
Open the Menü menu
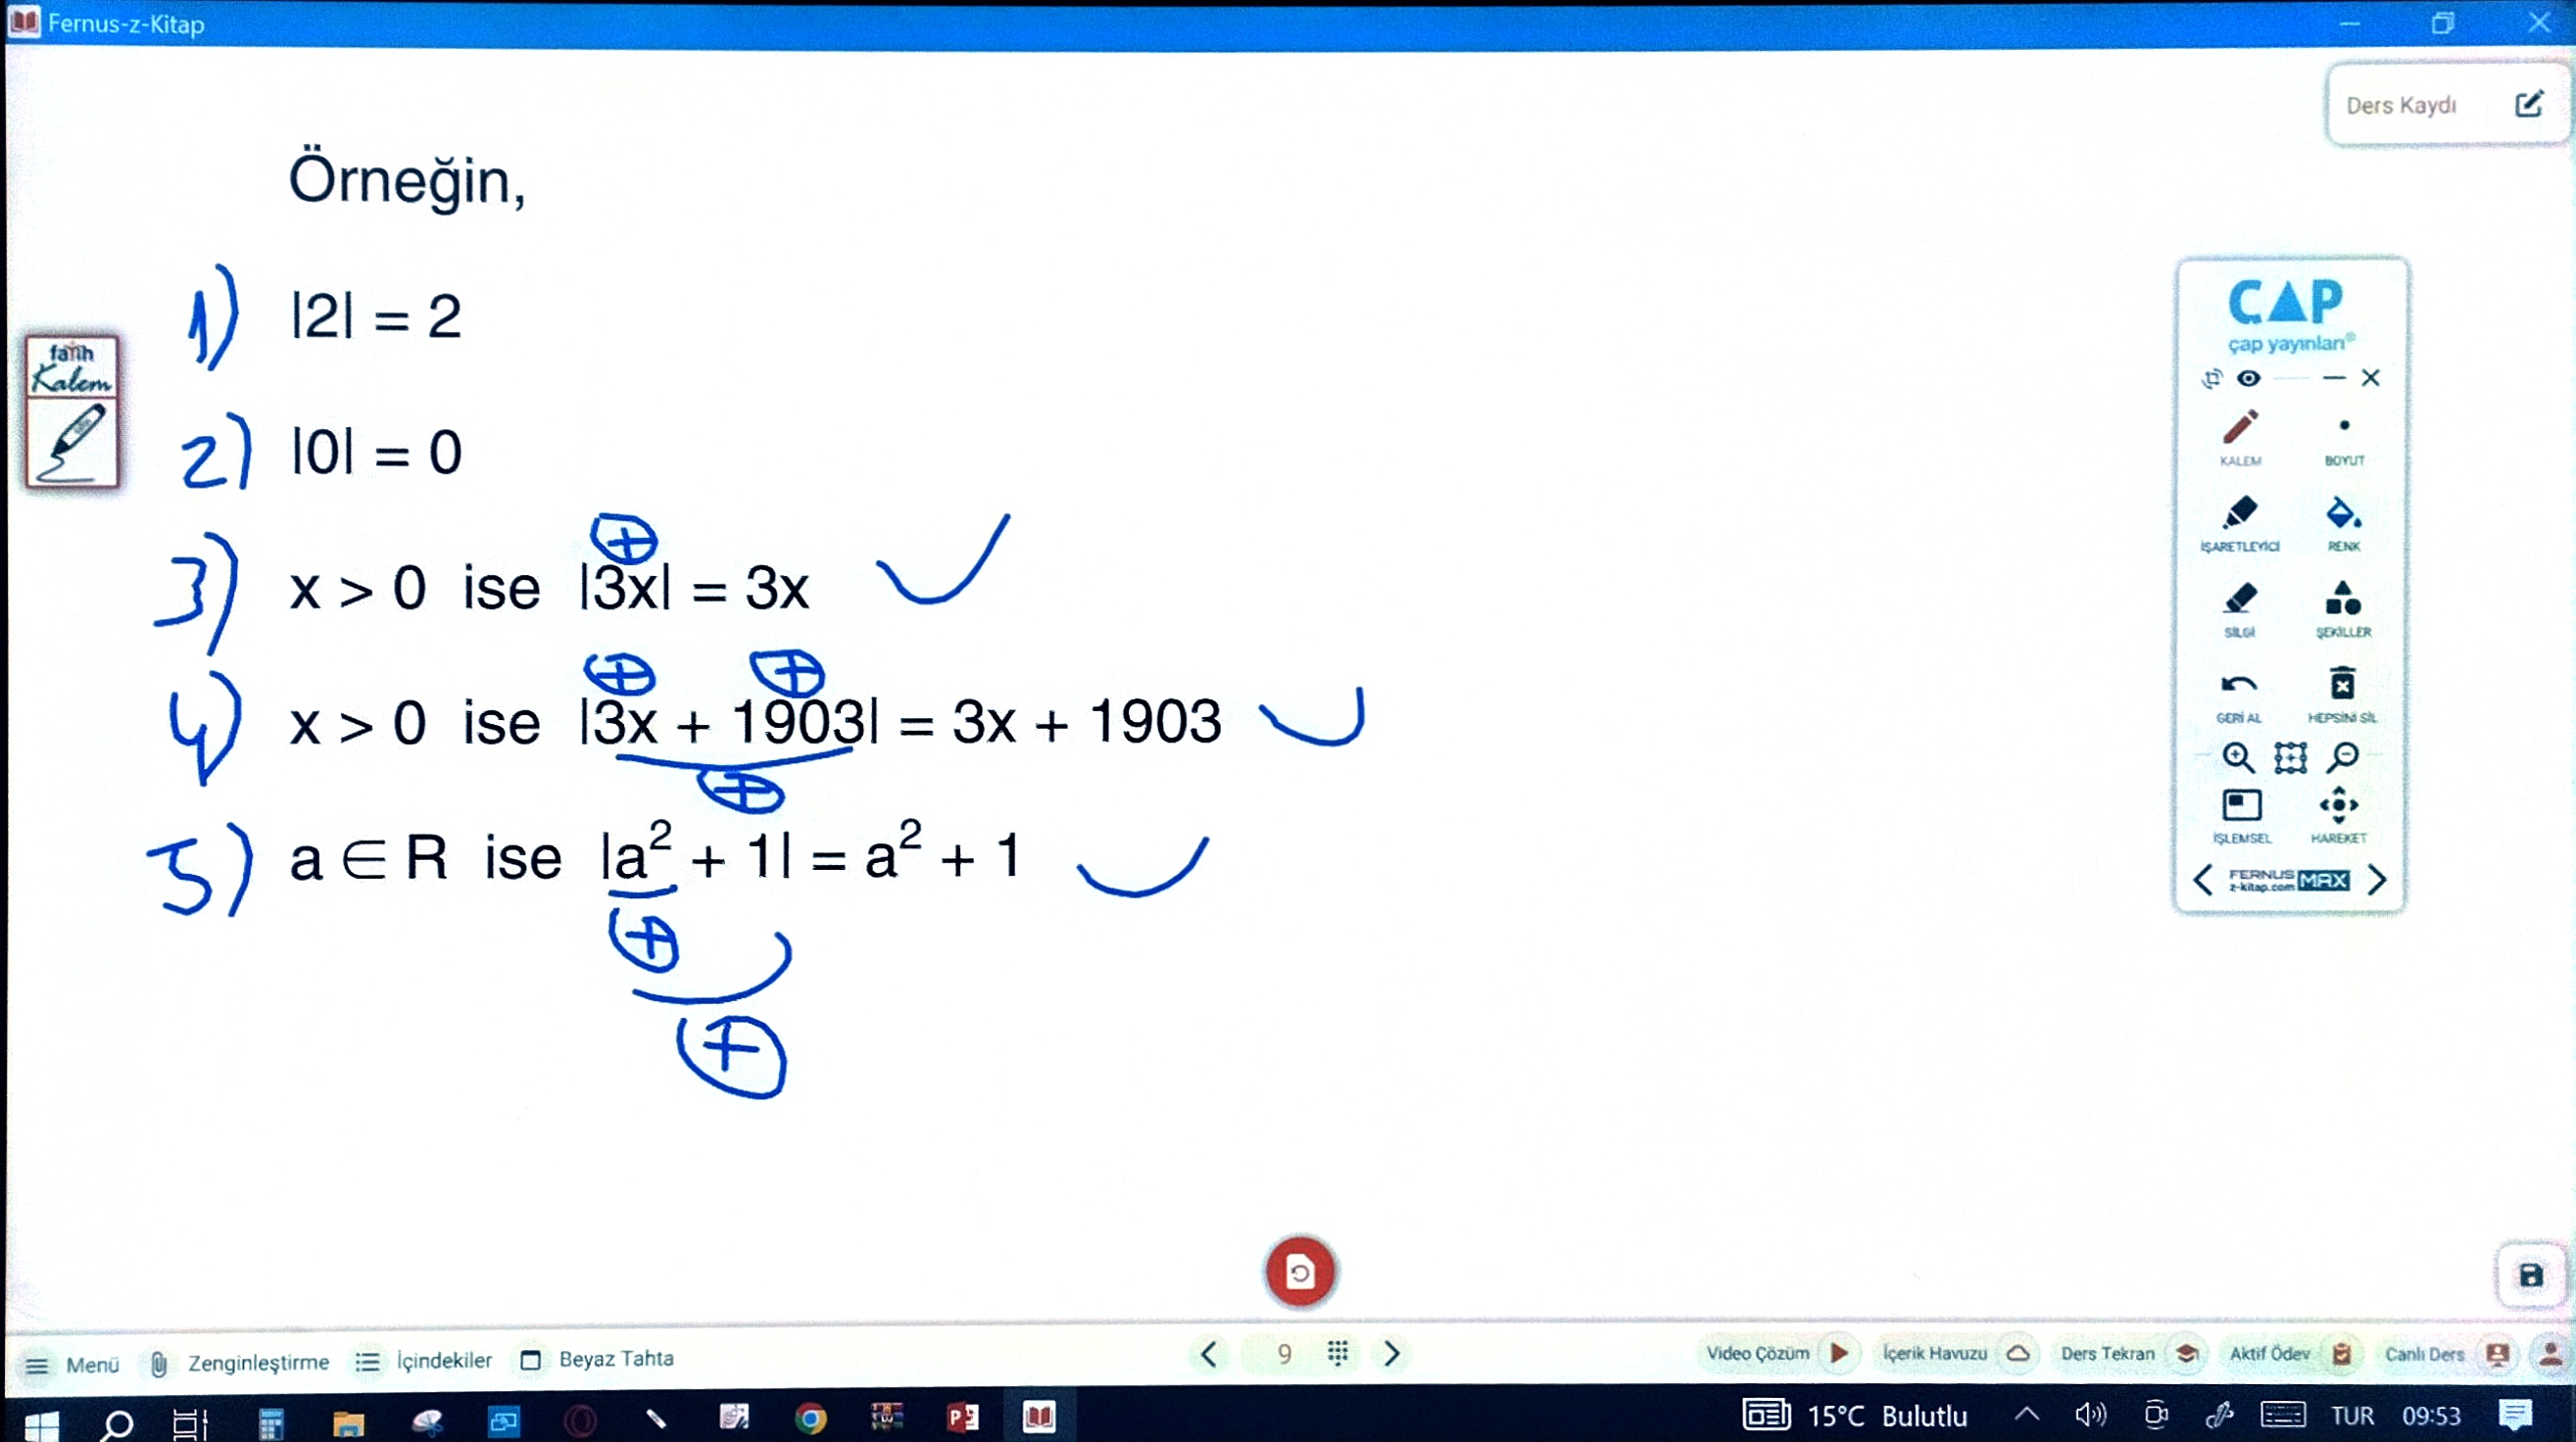pyautogui.click(x=72, y=1362)
